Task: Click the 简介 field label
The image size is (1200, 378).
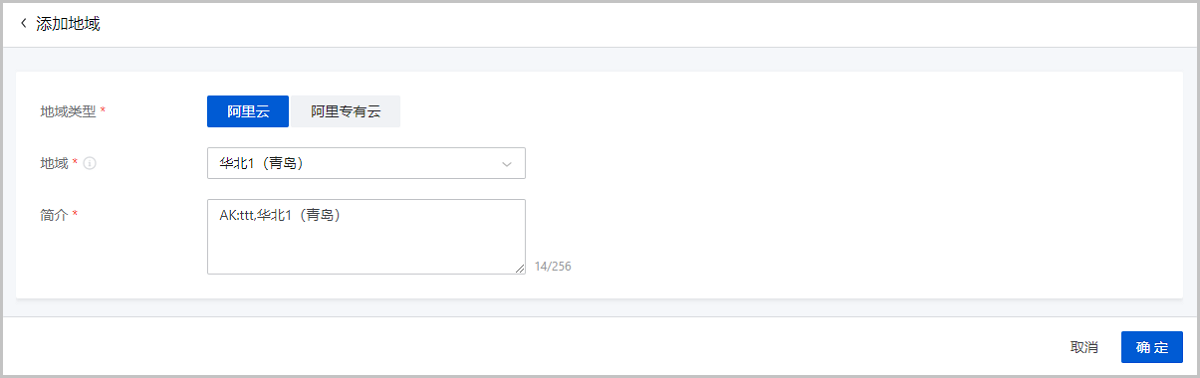Action: pyautogui.click(x=54, y=215)
